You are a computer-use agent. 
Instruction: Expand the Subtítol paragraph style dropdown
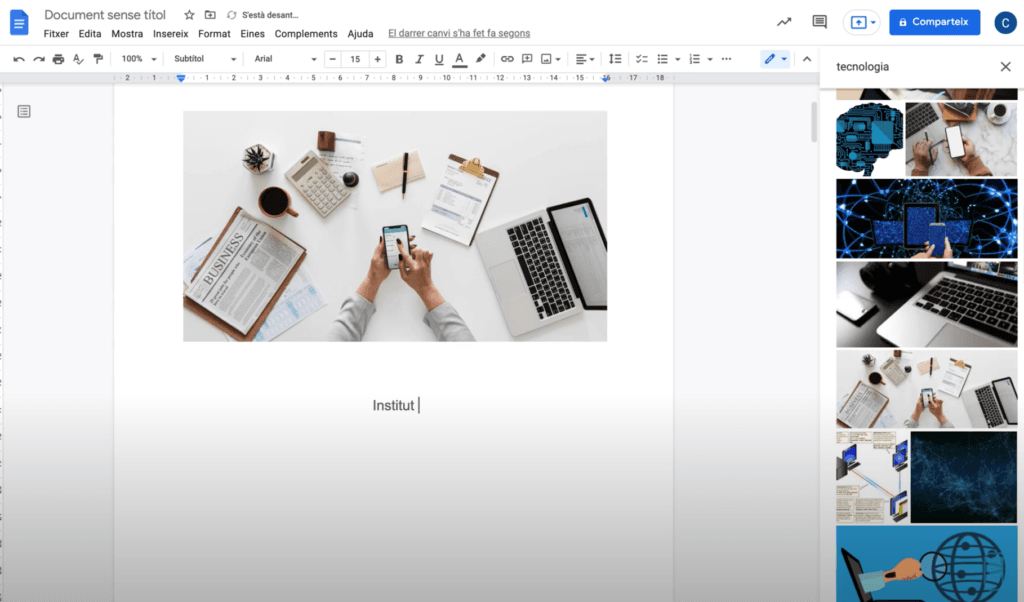click(205, 59)
